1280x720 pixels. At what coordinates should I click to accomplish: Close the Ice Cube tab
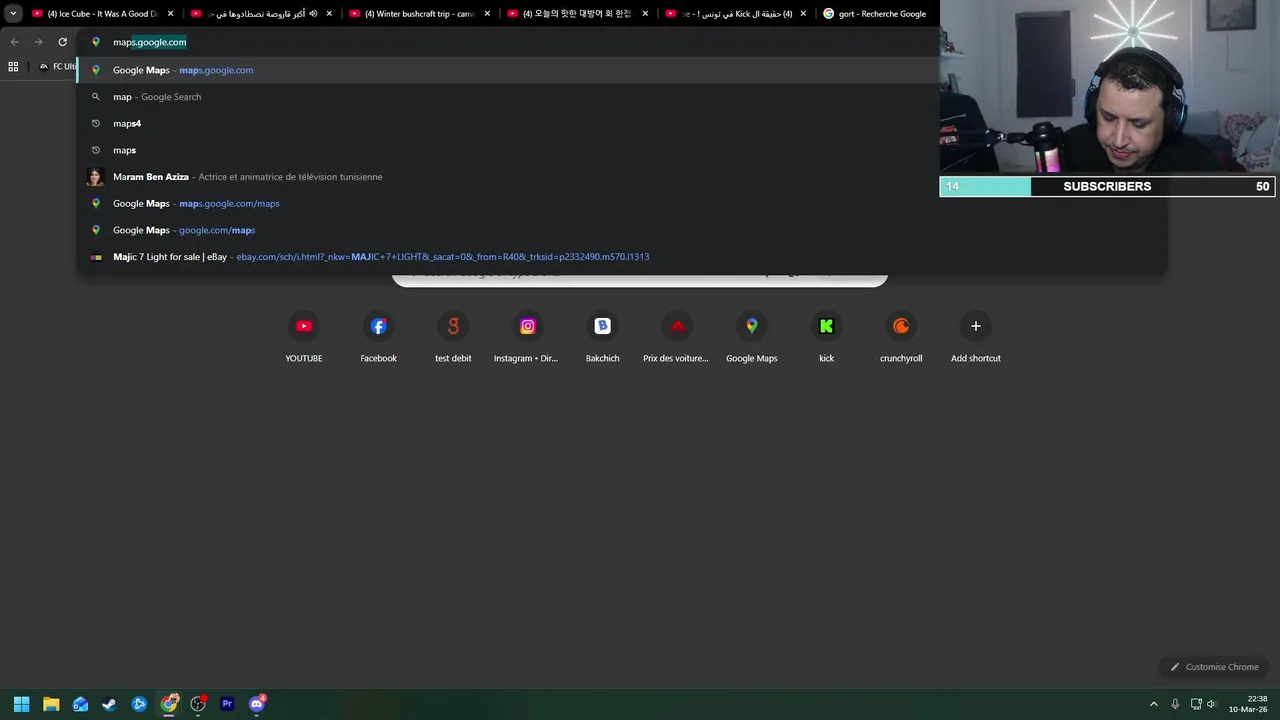coord(171,14)
